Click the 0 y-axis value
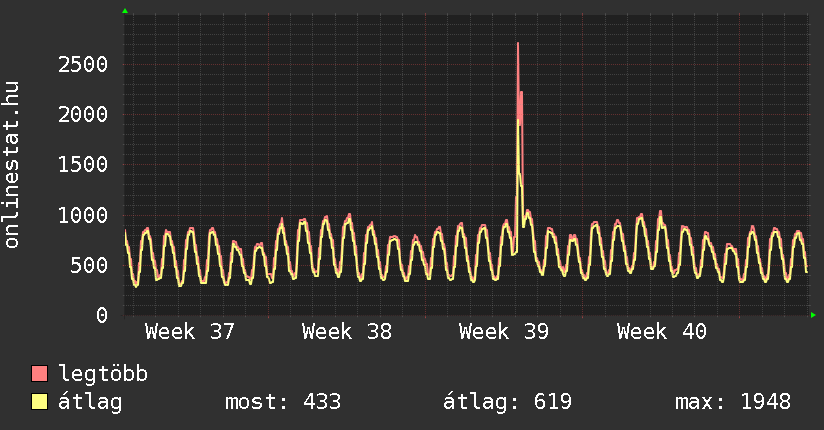The image size is (824, 430). 102,315
